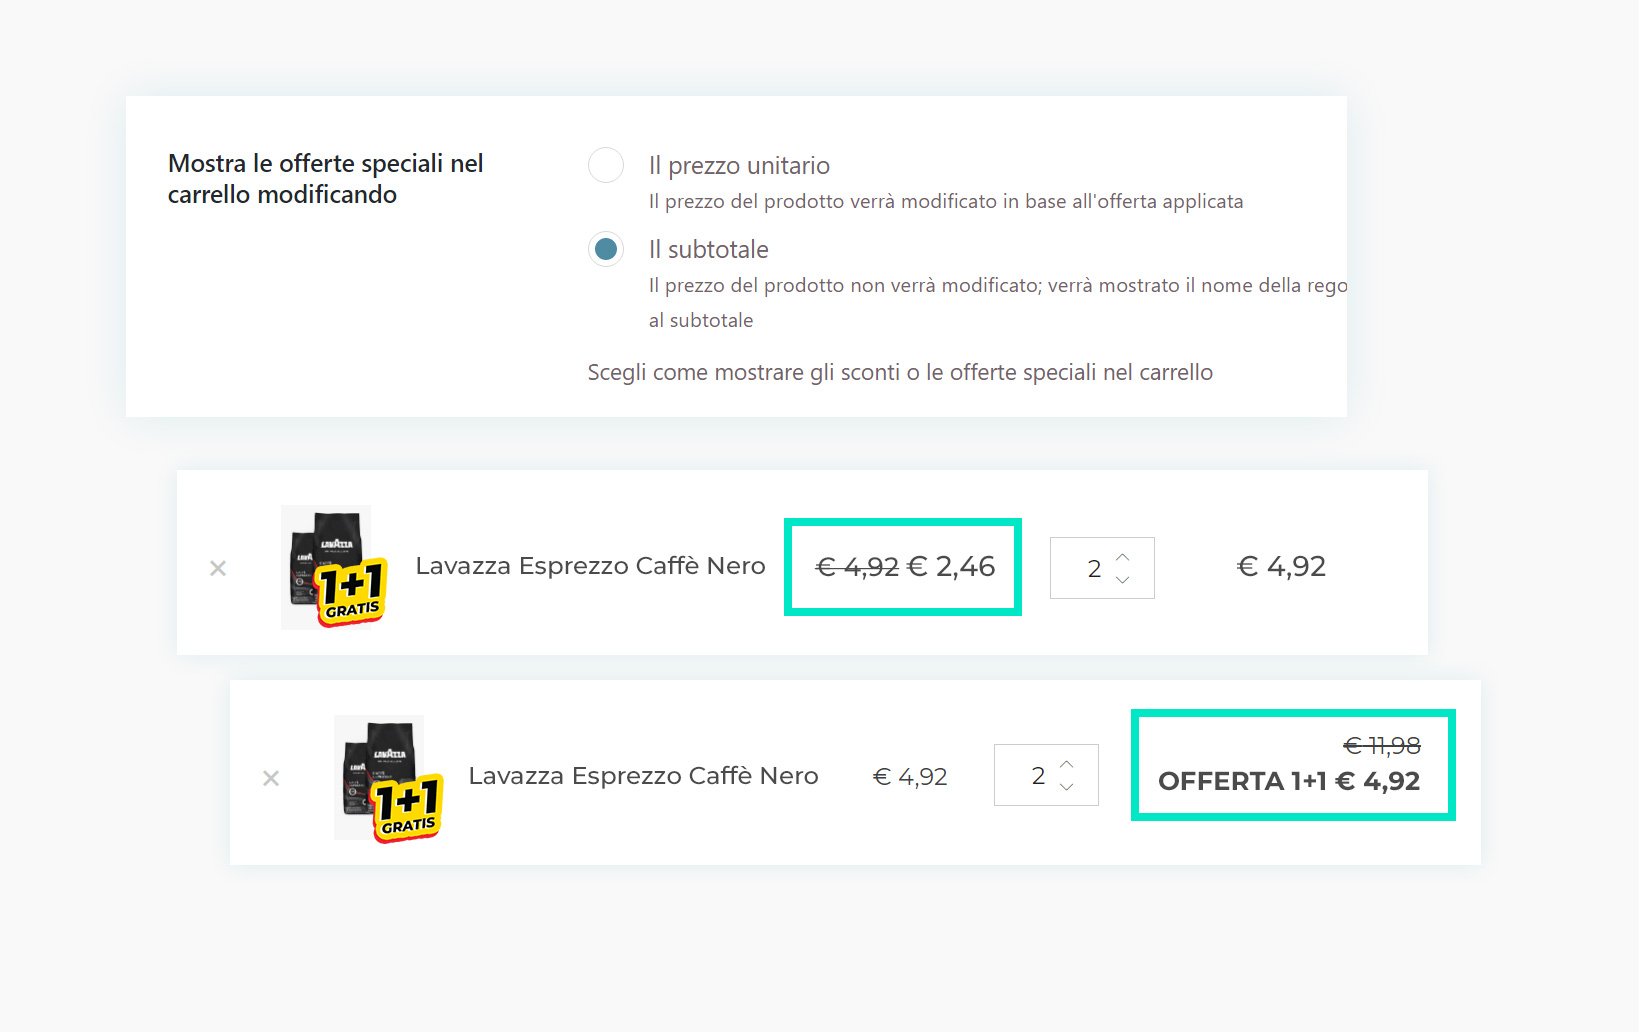Remove the upper Lavazza item with X

point(218,568)
